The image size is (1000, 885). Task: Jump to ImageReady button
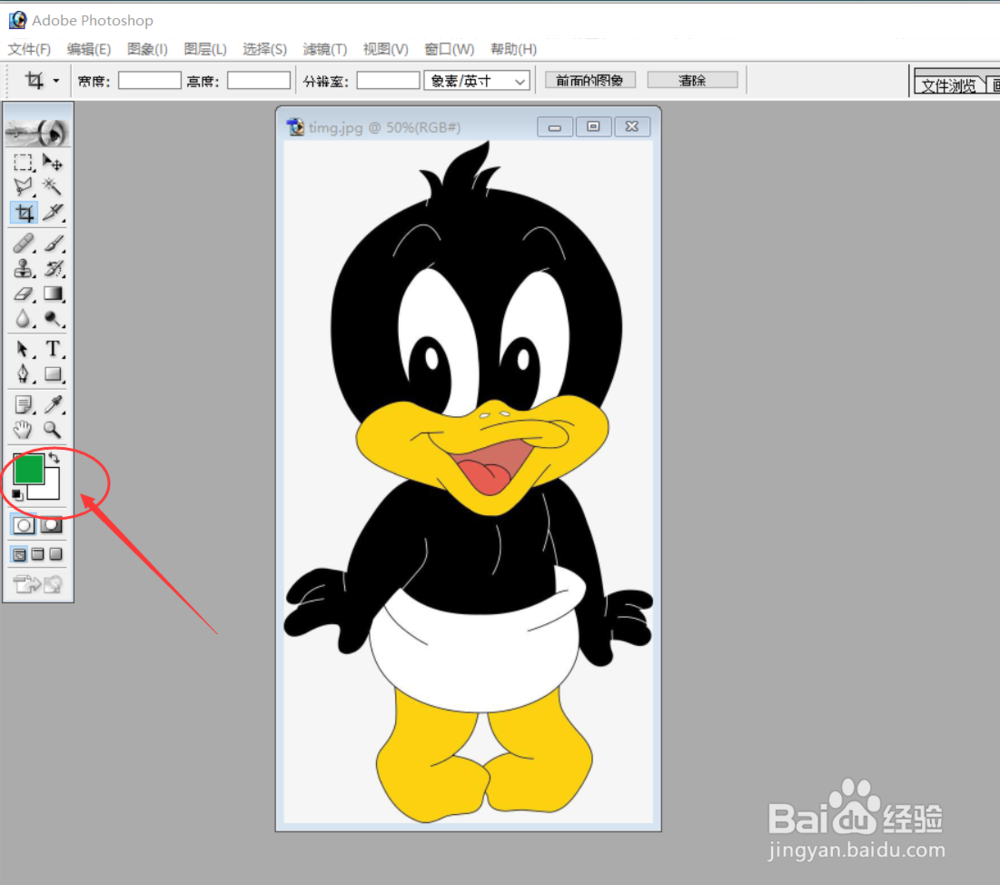pyautogui.click(x=38, y=583)
